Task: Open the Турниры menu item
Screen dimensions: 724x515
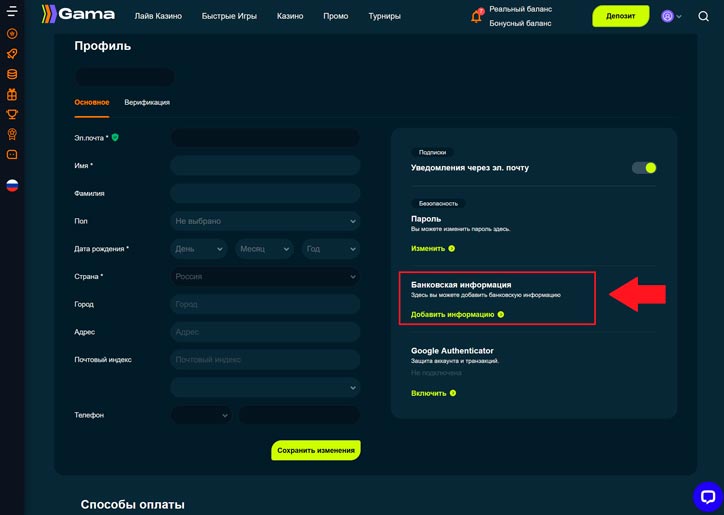Action: click(x=384, y=16)
